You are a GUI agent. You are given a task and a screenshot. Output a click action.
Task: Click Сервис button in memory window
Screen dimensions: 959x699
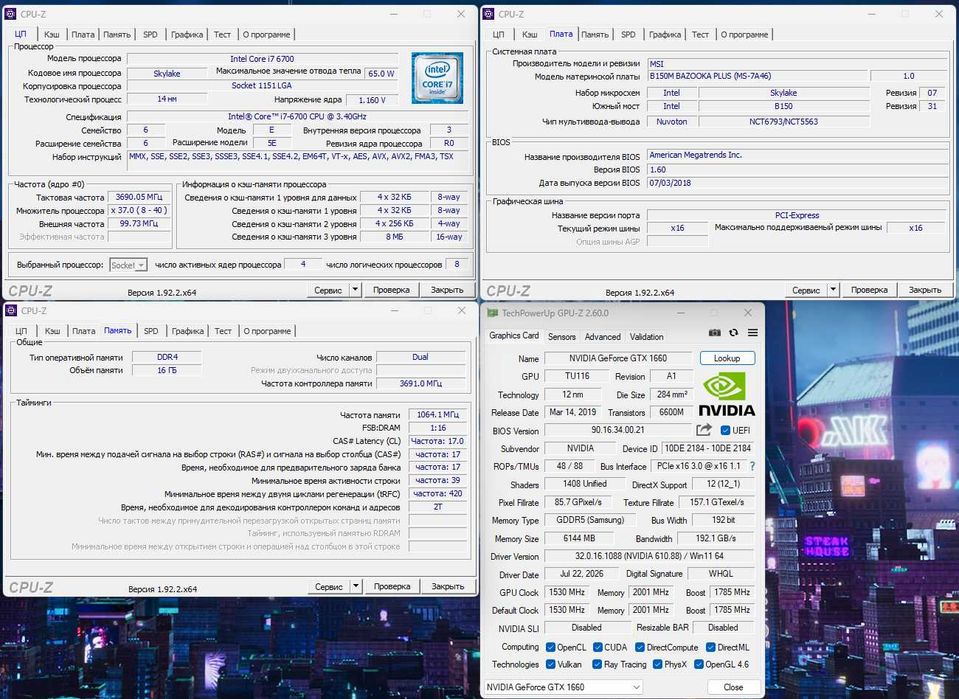pyautogui.click(x=328, y=586)
